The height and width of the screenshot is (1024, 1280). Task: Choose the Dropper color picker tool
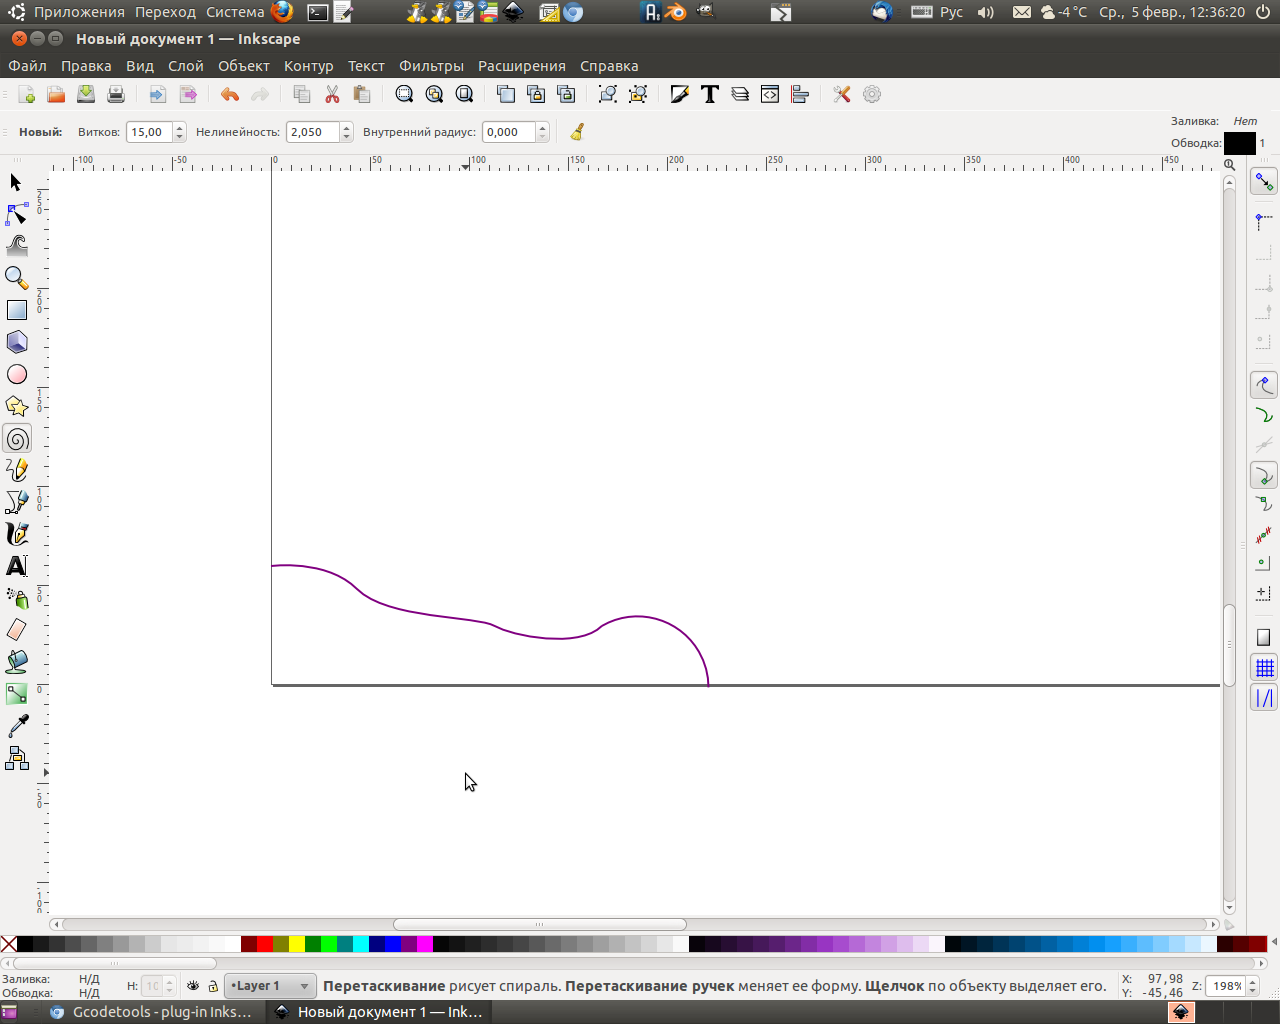tap(16, 726)
